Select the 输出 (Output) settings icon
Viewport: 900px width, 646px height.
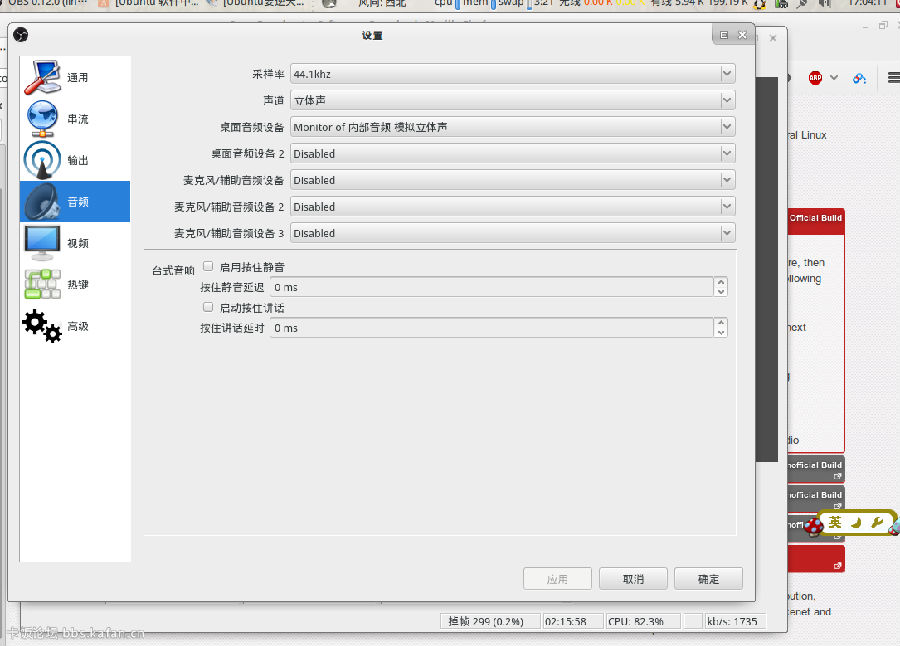[43, 160]
